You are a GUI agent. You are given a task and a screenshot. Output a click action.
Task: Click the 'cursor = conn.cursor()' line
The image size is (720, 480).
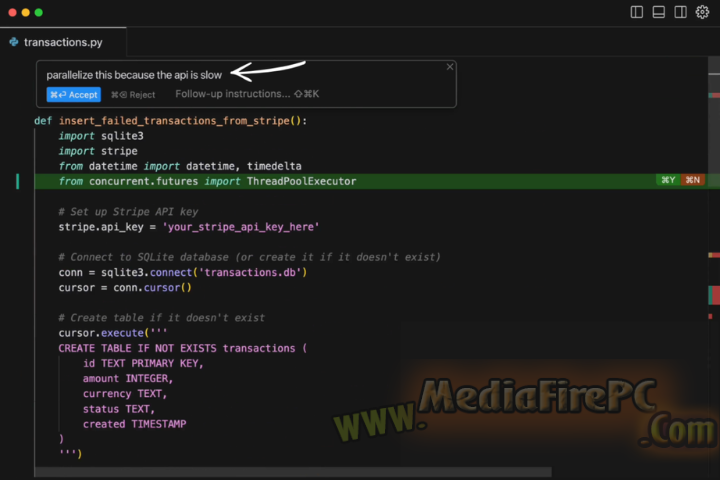[125, 288]
